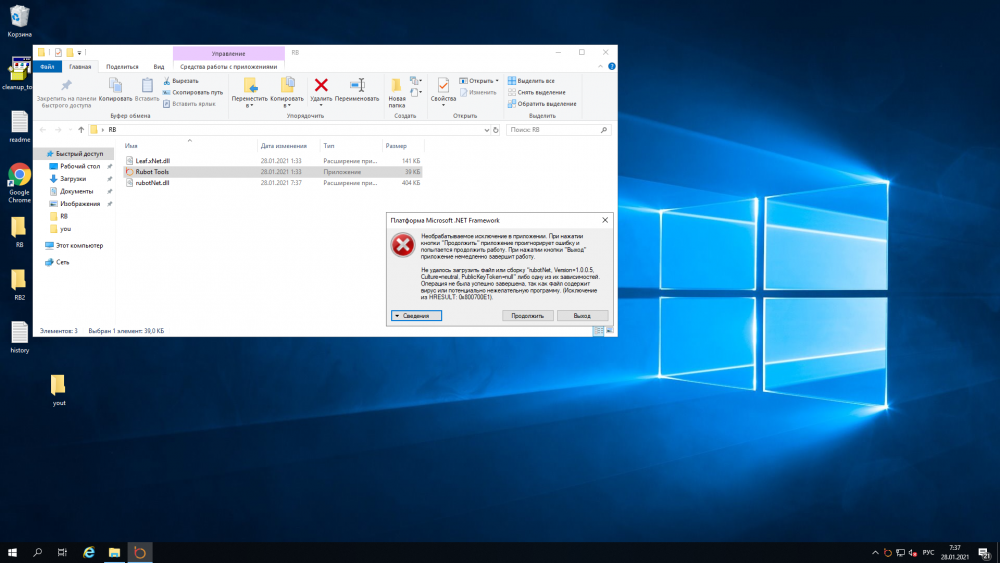
Task: Expand the Сведения (Details) section in error dialog
Action: 415,315
